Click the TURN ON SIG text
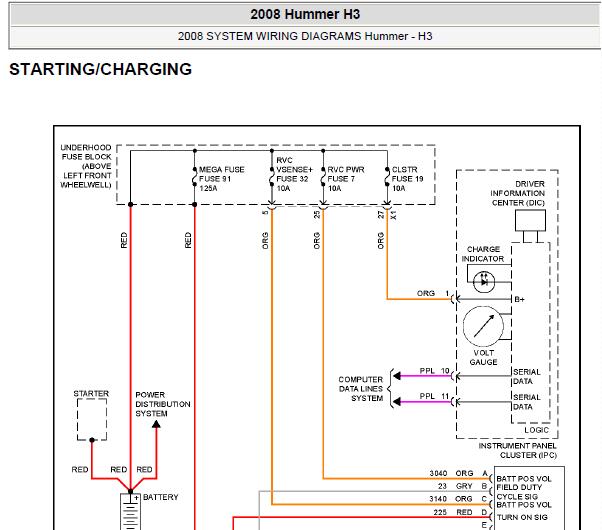This screenshot has width=602, height=530. [522, 518]
